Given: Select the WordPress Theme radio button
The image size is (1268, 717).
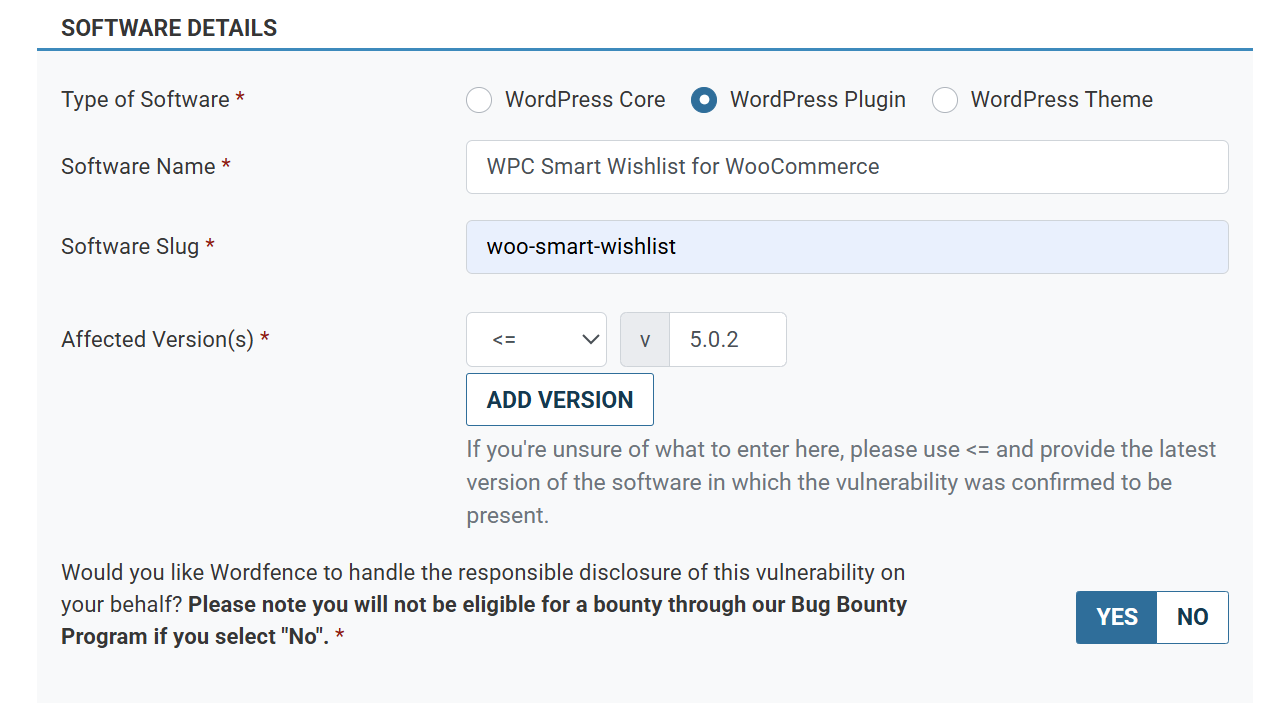Looking at the screenshot, I should click(945, 100).
